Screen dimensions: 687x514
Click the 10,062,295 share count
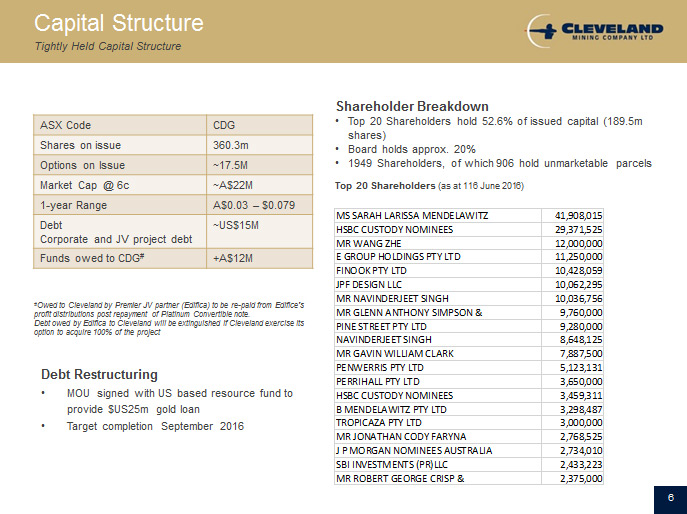[578, 284]
